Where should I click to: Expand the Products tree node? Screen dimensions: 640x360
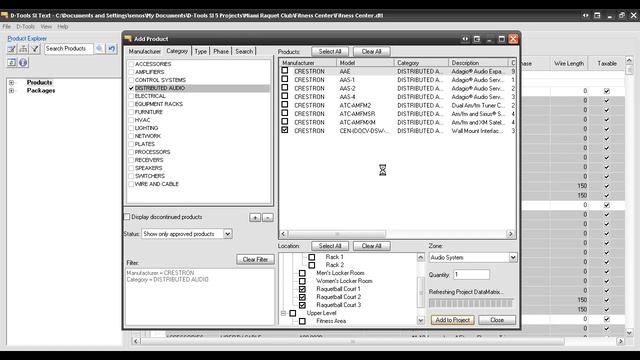coord(11,82)
